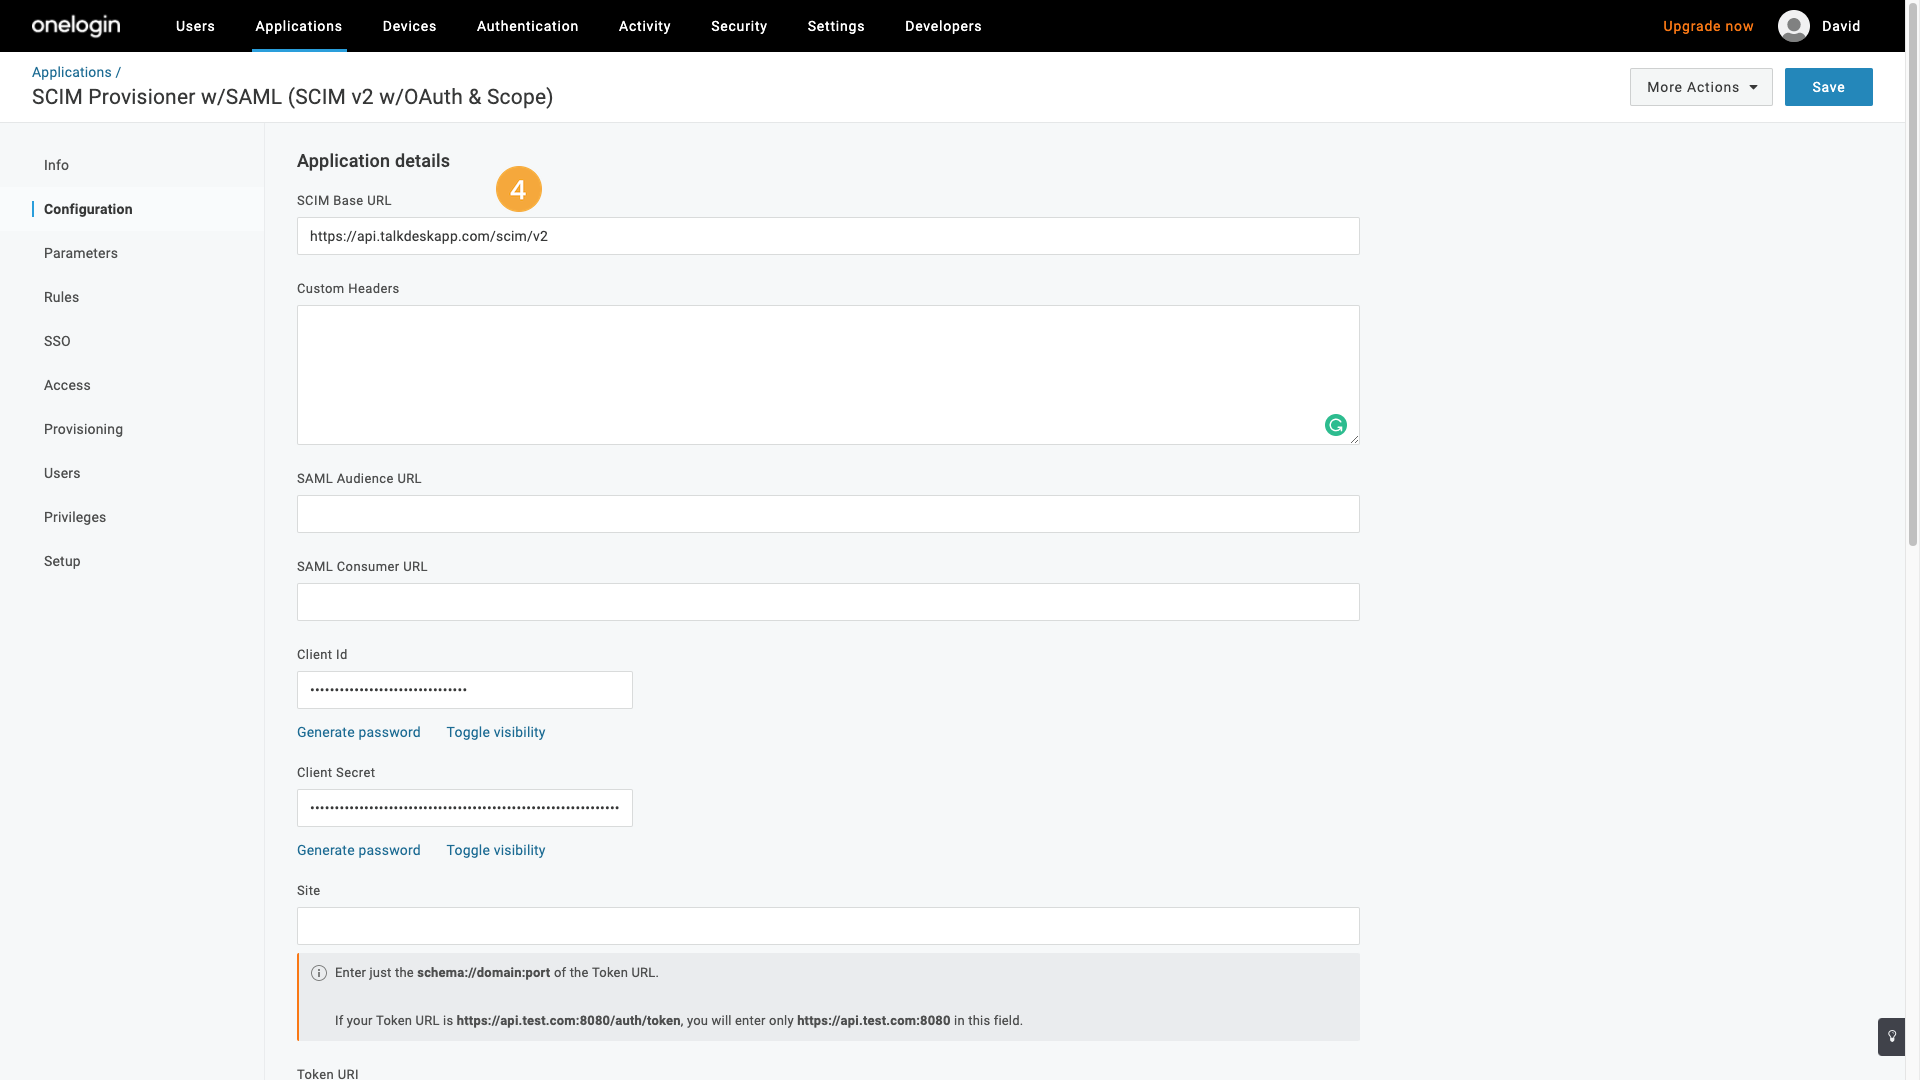Click inside the SAML Audience URL field

click(x=827, y=513)
